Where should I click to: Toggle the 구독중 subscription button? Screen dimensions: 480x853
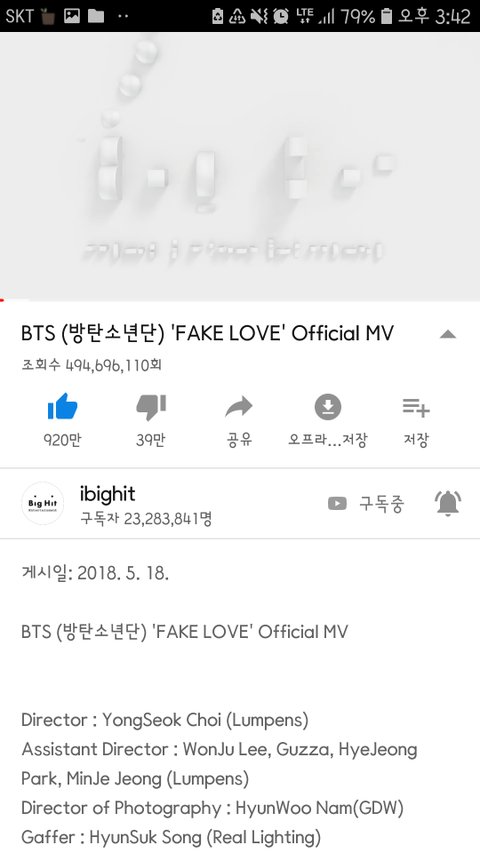[x=366, y=504]
